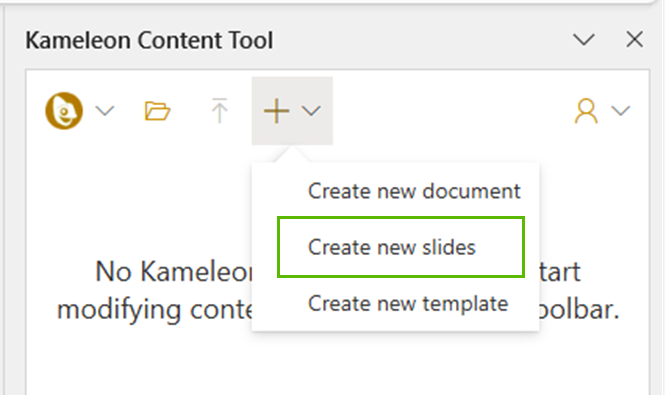Collapse the chevron next to the plus icon
Screen dimensions: 666x395
[311, 111]
